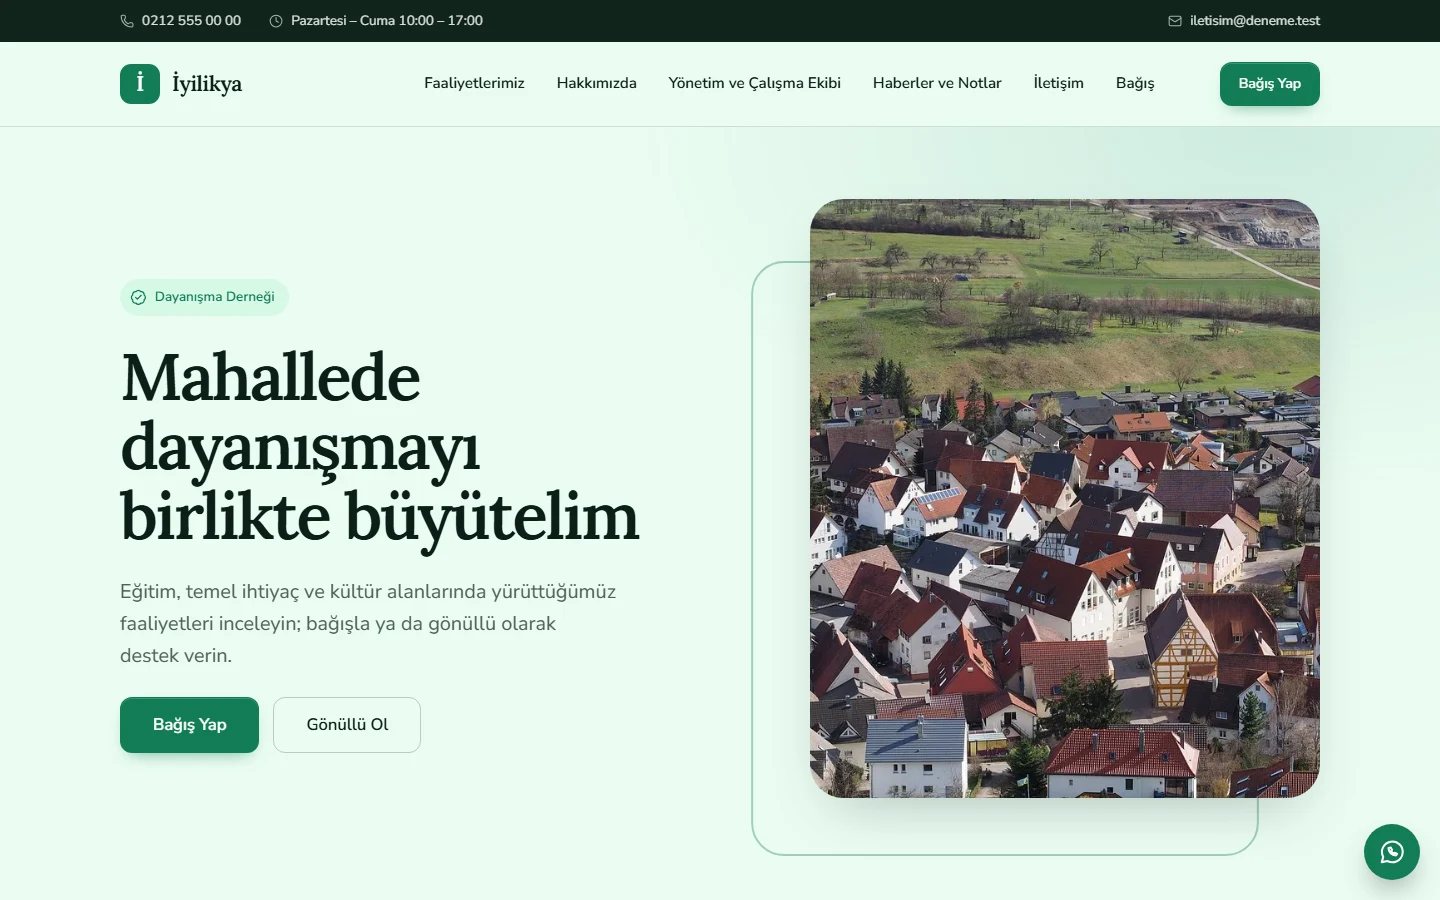Call phone number 0212 555 00 00
1440x900 pixels.
(191, 21)
